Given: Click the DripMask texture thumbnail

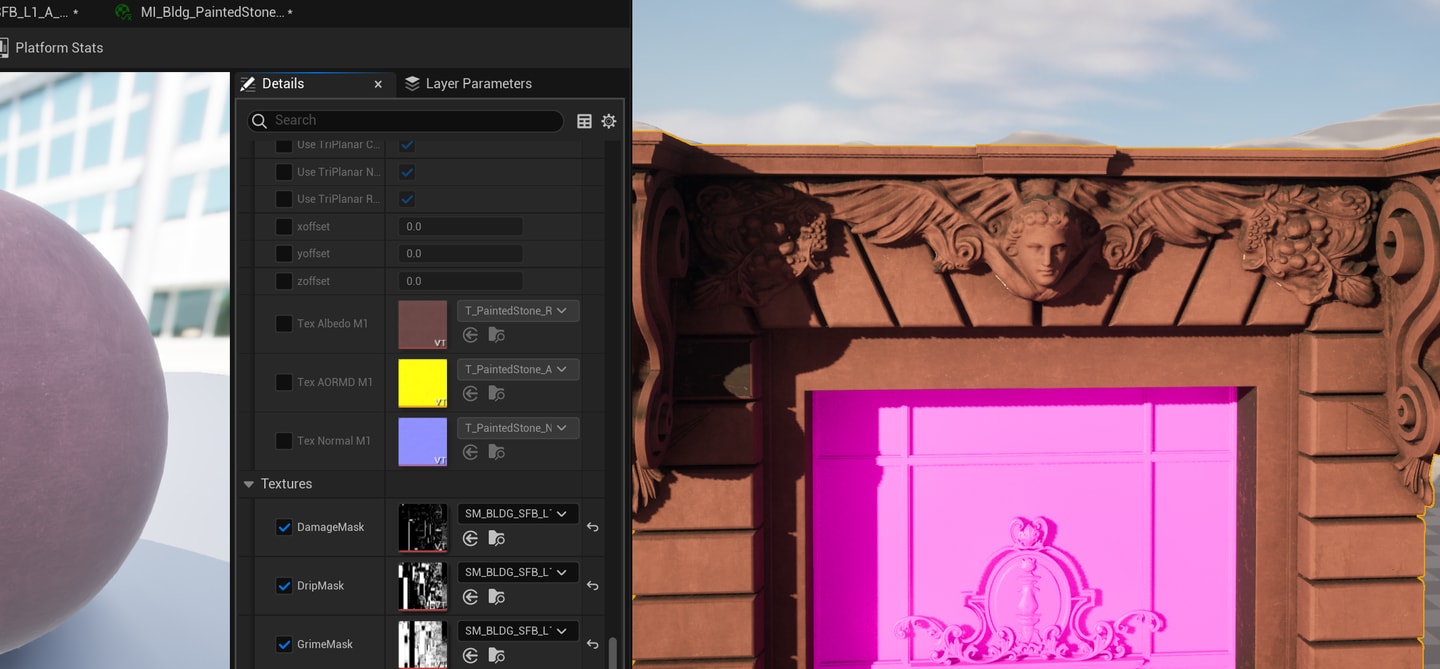Looking at the screenshot, I should (x=423, y=586).
